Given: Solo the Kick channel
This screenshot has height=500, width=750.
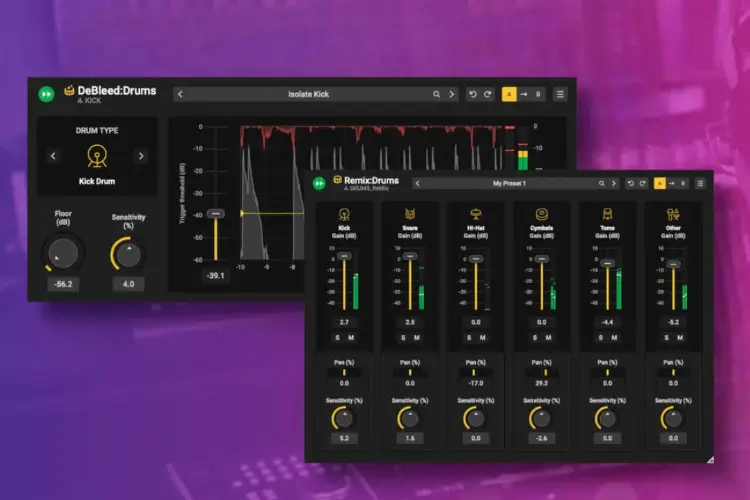Looking at the screenshot, I should (338, 338).
